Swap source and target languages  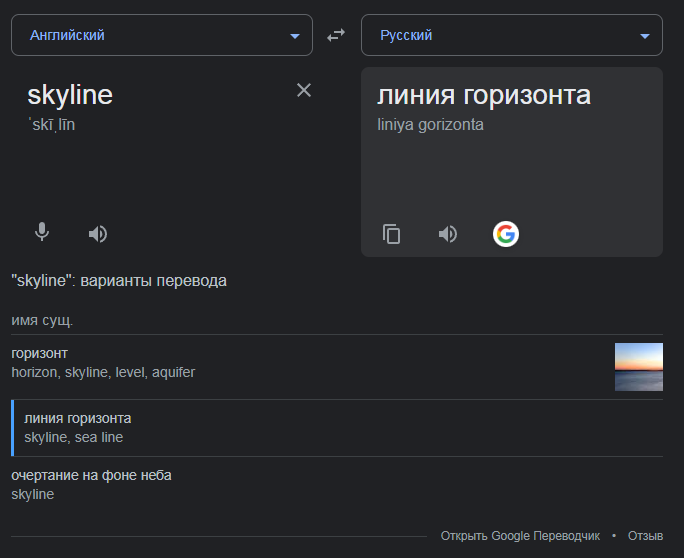[336, 35]
